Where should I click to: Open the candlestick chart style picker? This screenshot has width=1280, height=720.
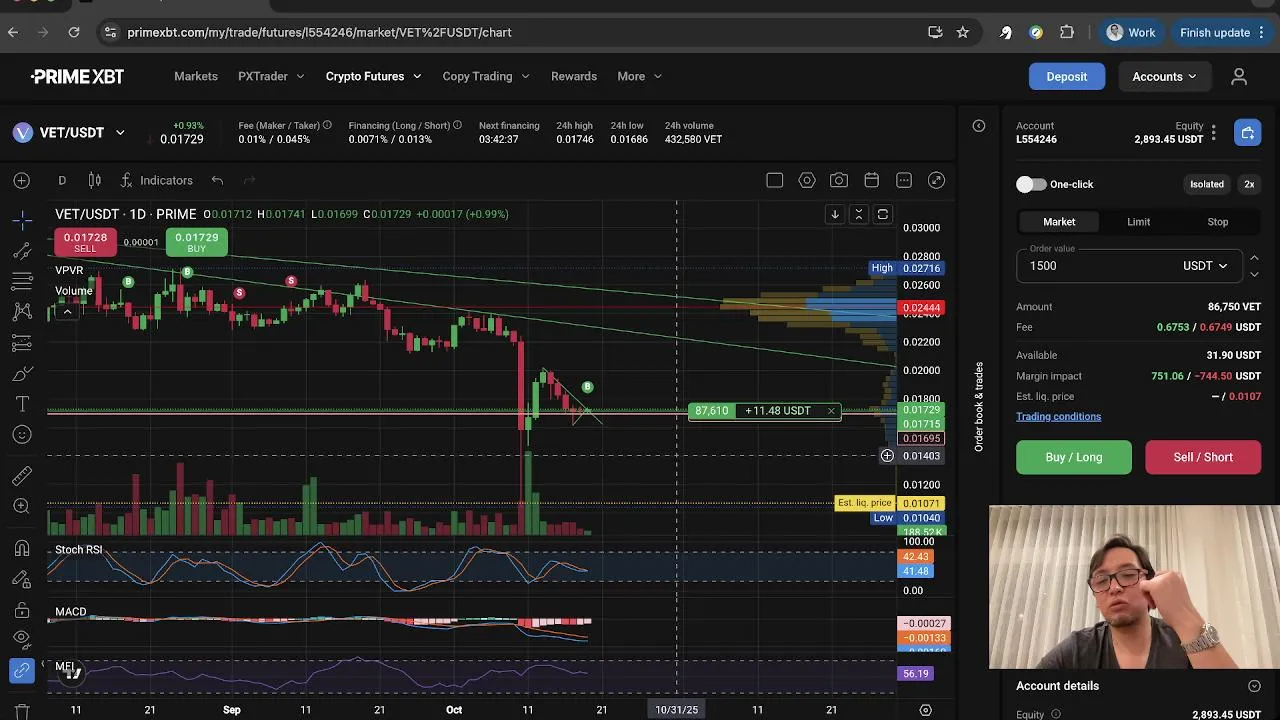94,180
